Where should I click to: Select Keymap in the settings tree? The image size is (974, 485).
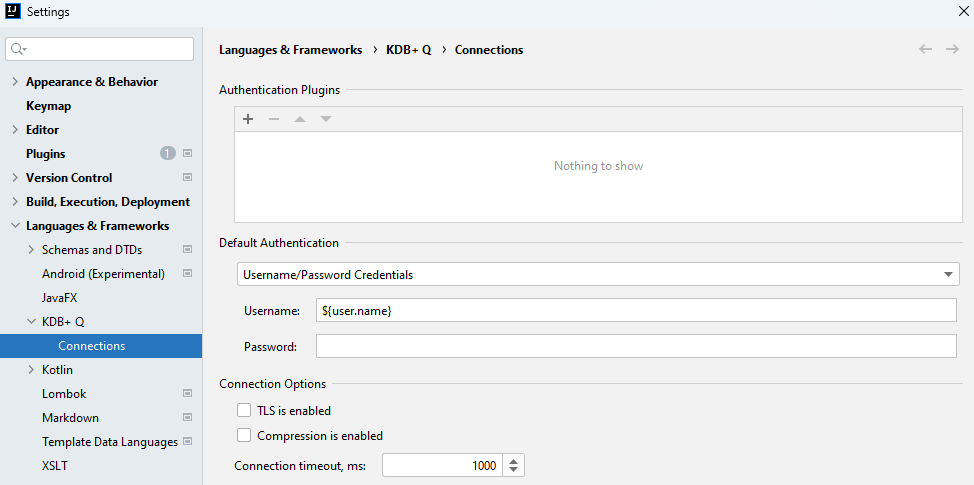tap(48, 106)
